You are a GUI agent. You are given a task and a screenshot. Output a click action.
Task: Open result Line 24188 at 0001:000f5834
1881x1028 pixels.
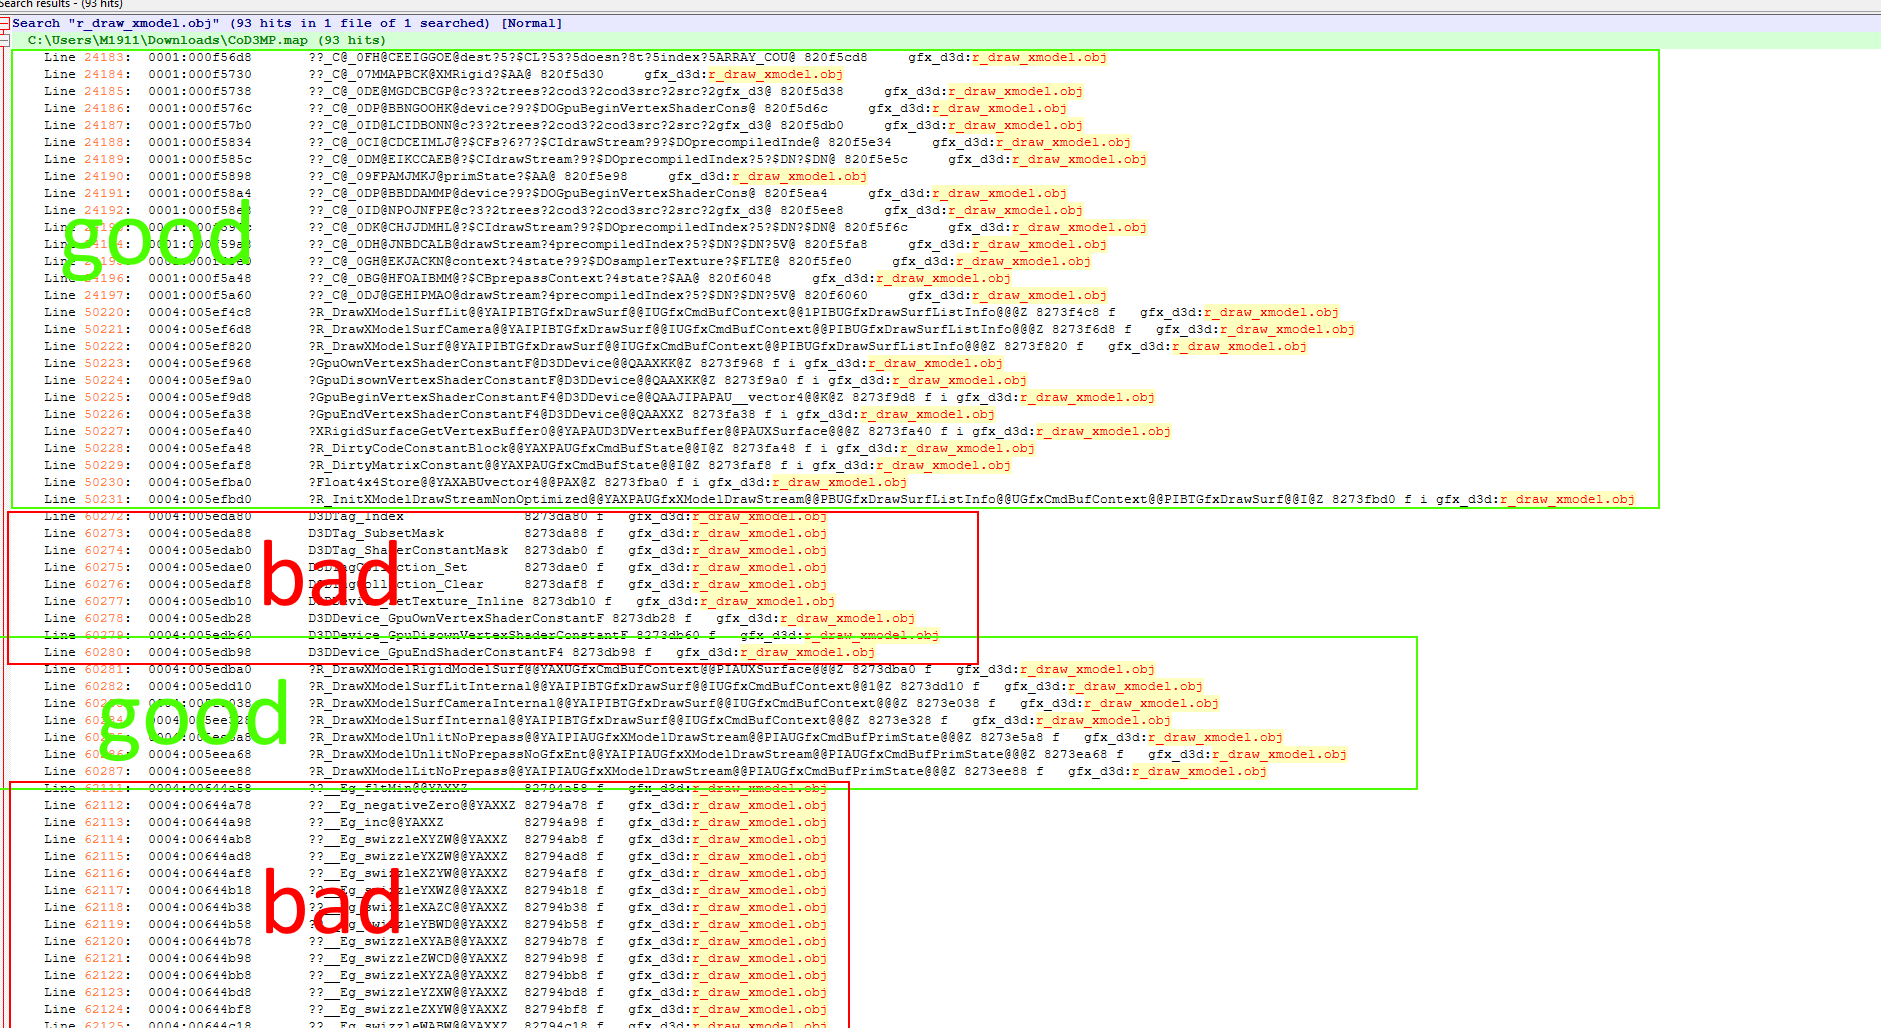coord(587,142)
